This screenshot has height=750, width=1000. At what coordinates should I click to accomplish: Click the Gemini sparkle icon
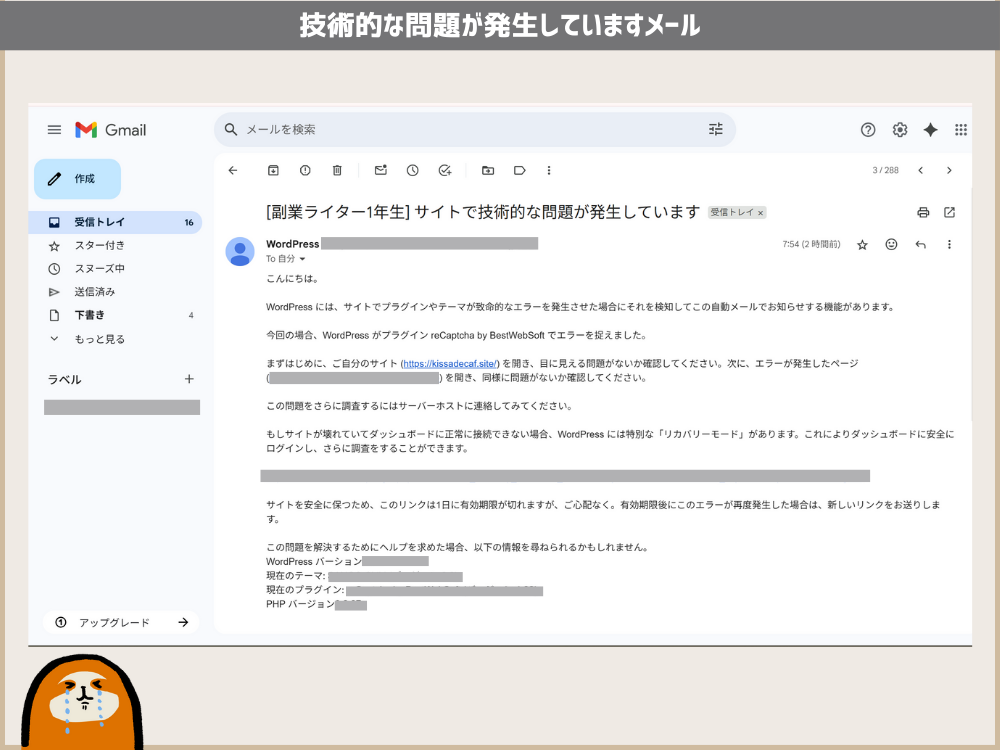point(930,129)
